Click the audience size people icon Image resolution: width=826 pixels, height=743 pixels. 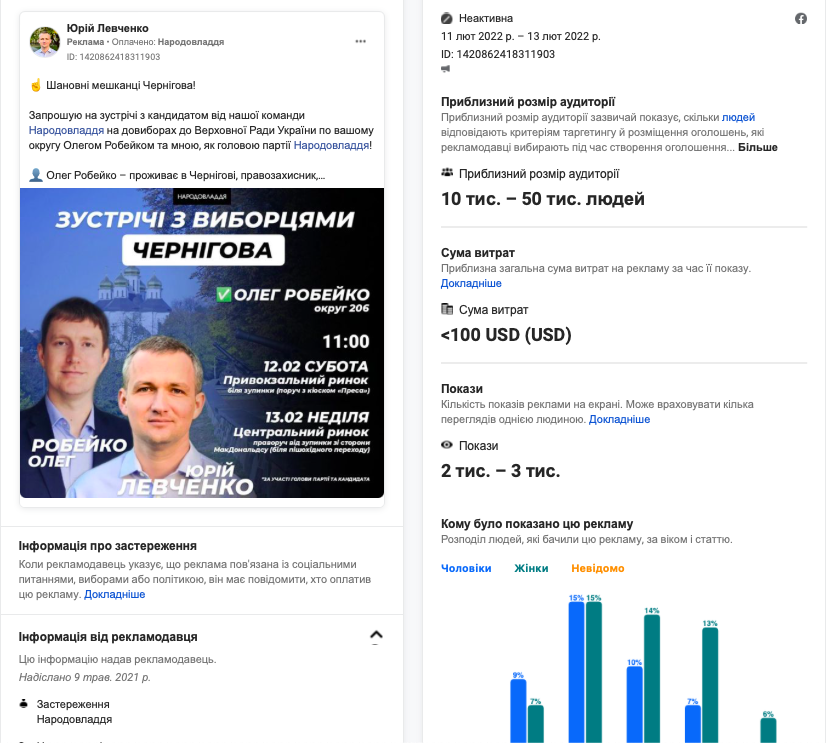(447, 173)
